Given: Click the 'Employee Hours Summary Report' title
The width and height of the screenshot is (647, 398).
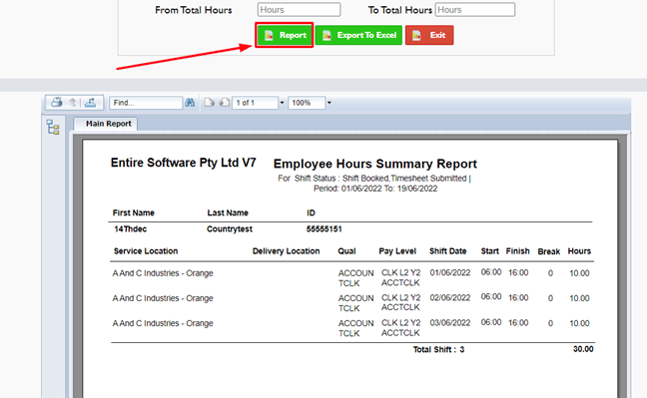Looking at the screenshot, I should tap(375, 164).
